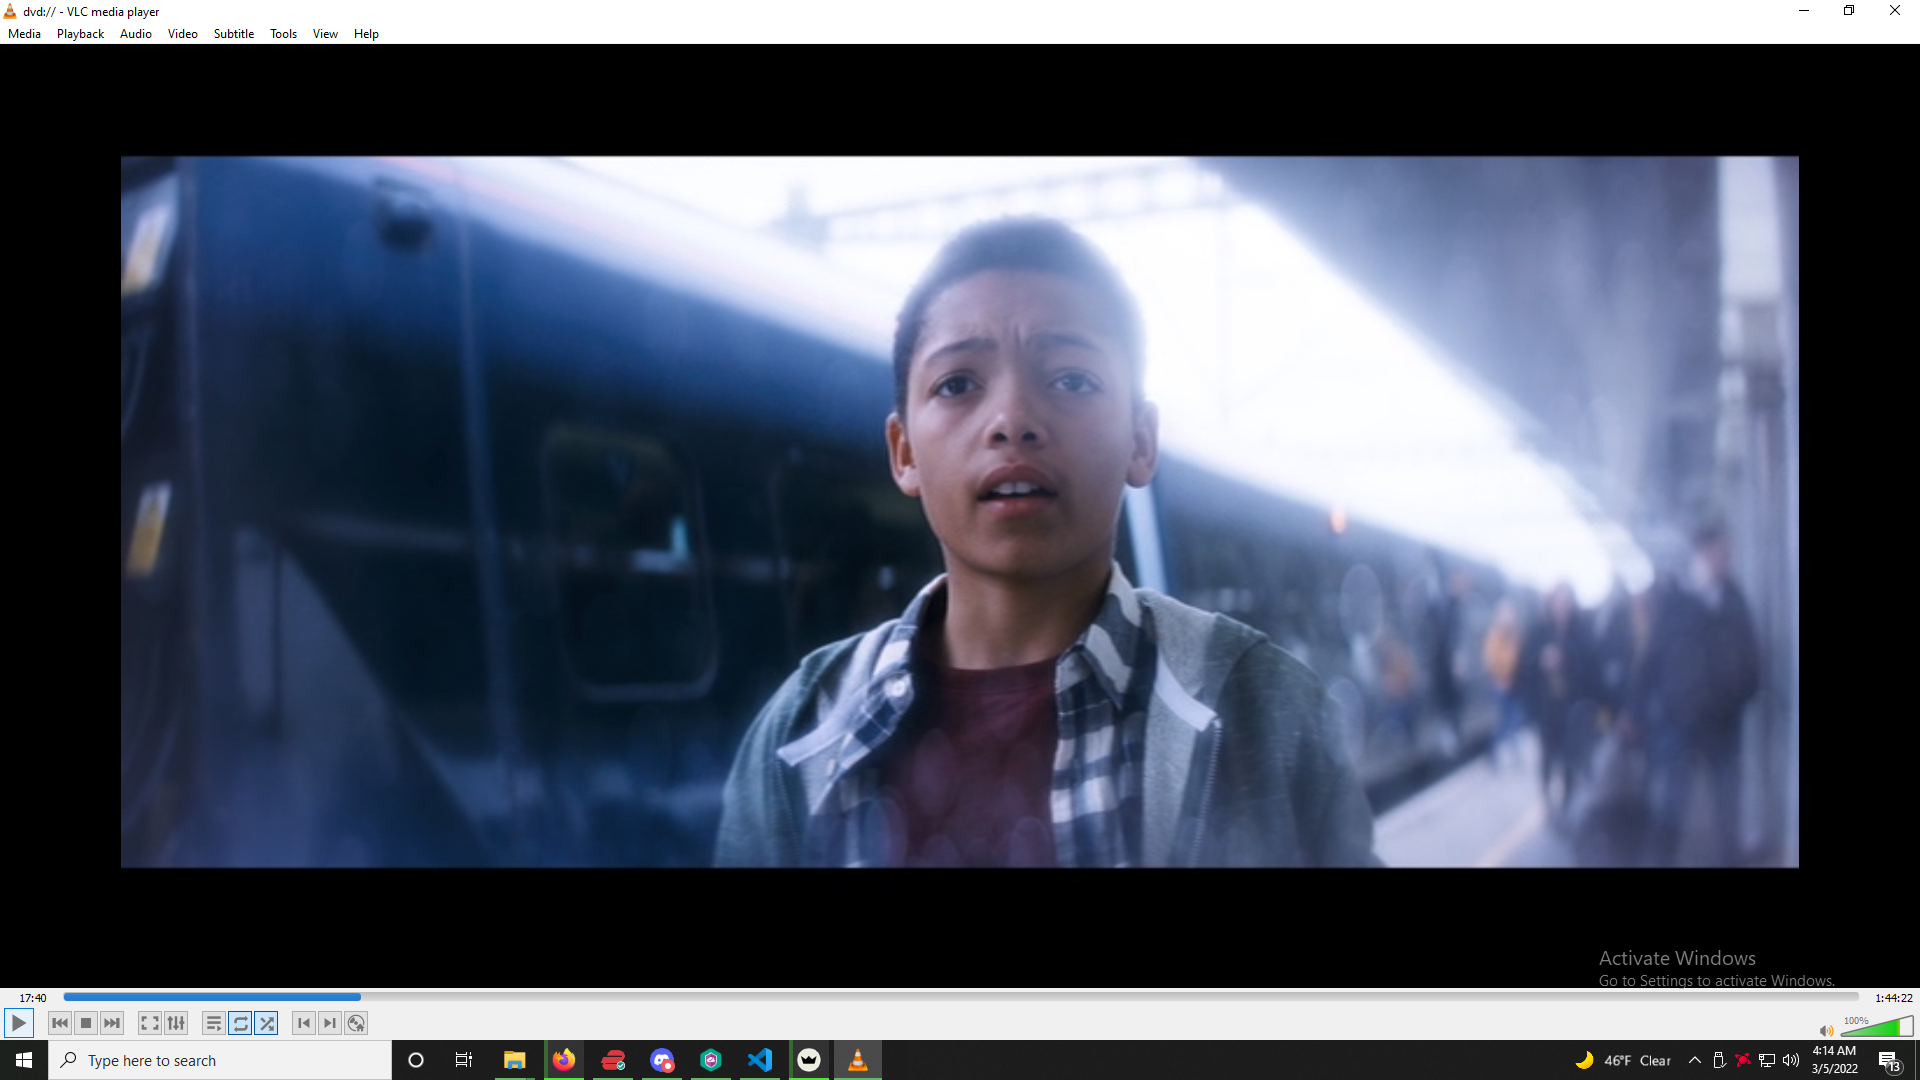The height and width of the screenshot is (1080, 1920).
Task: Open the clock and calendar at 4:14 AM
Action: pyautogui.click(x=1834, y=1060)
